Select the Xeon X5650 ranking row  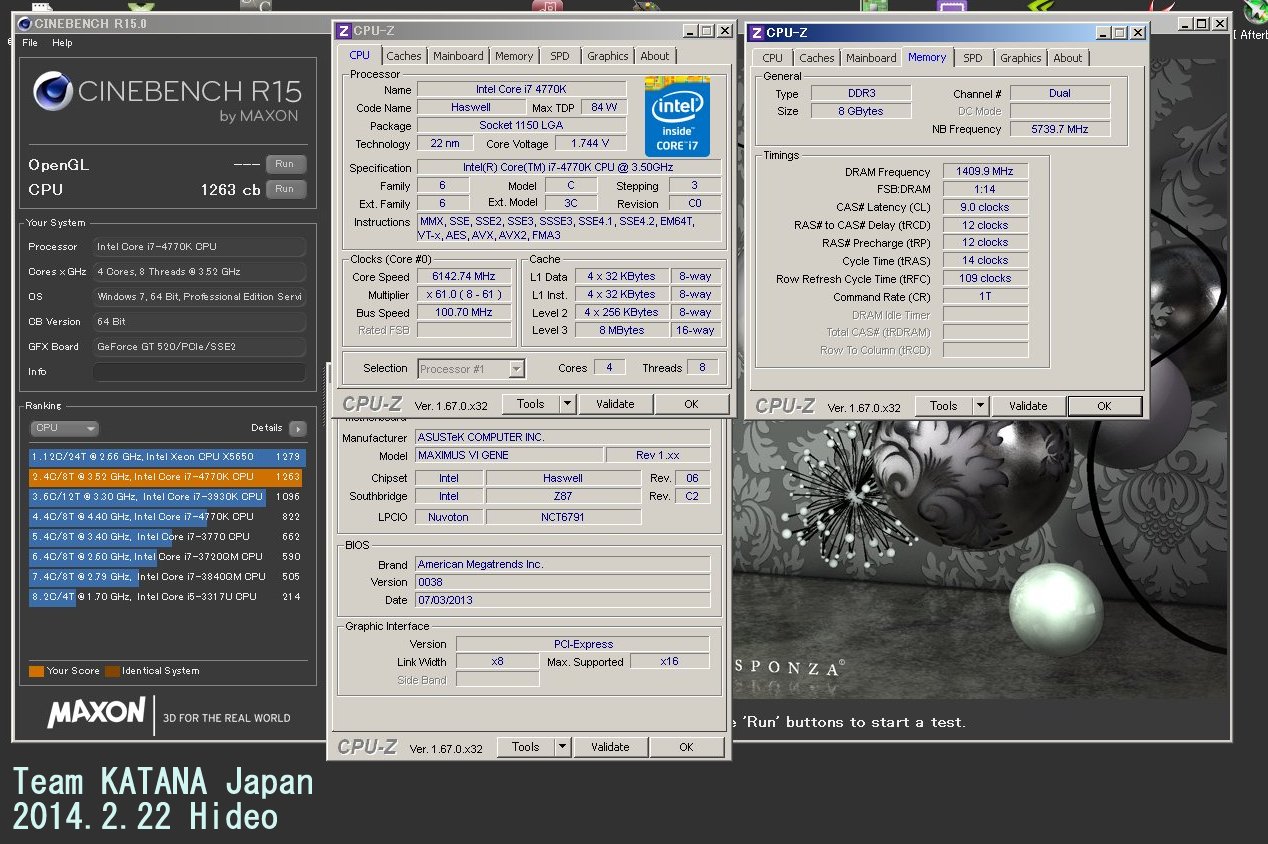click(166, 457)
